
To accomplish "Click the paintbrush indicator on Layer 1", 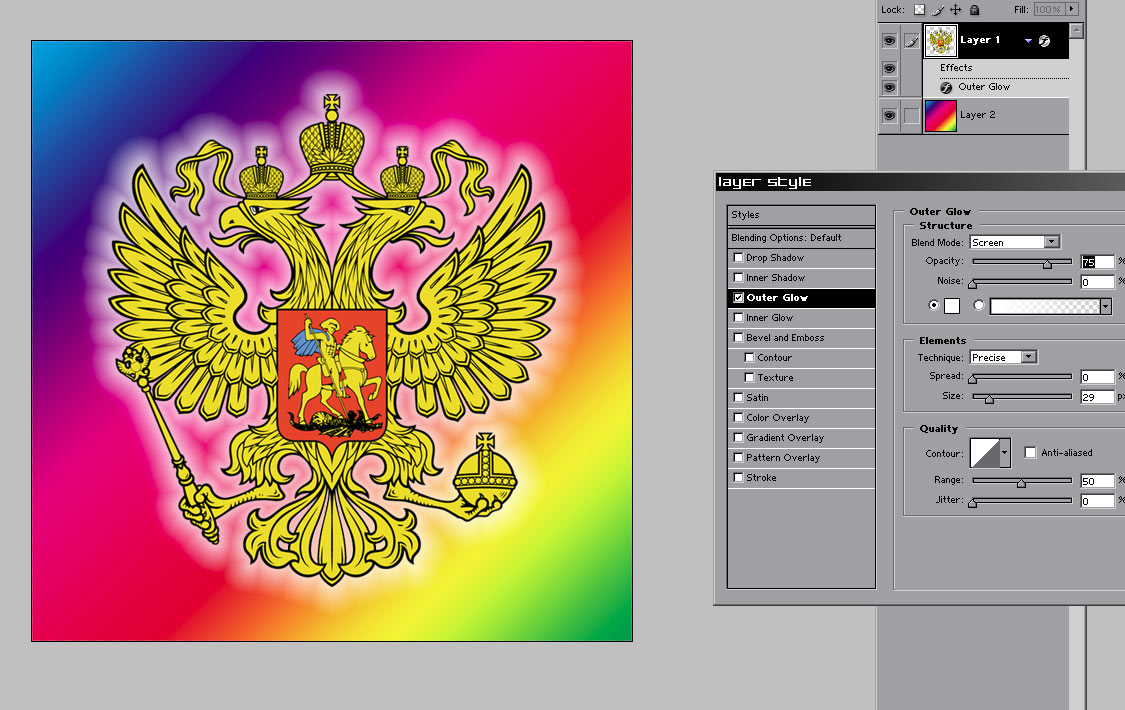I will click(911, 41).
